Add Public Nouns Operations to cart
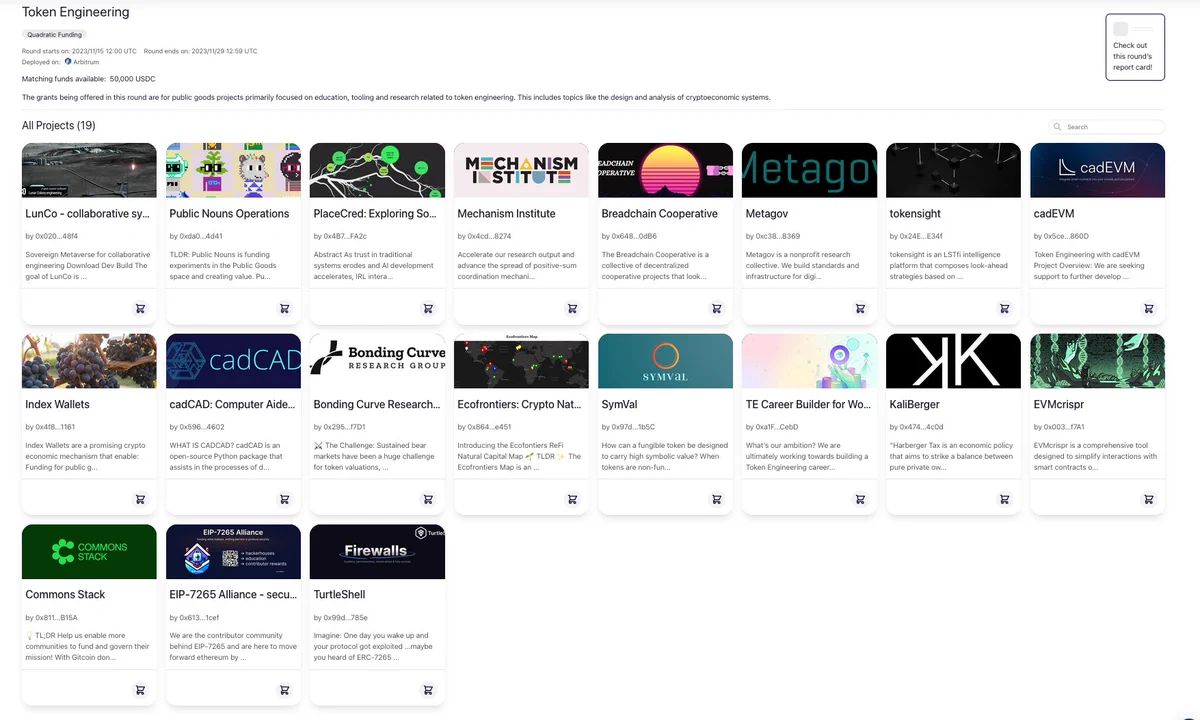1200x720 pixels. (x=284, y=308)
